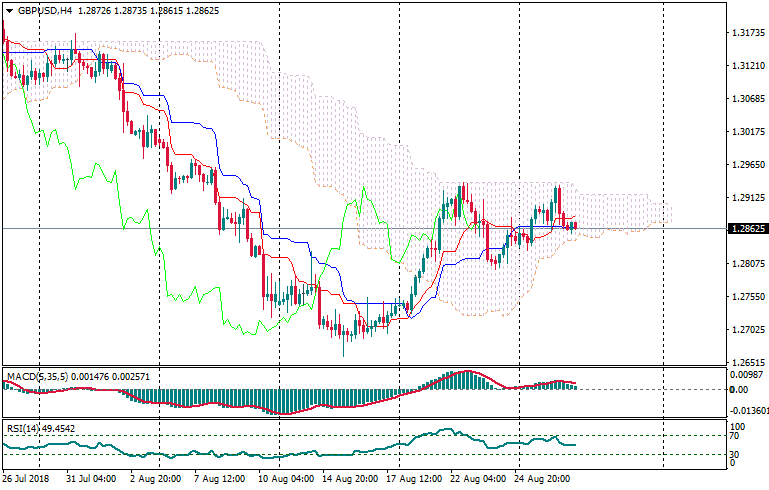Screen dimensions: 769x490
Task: Click the 24 Aug 20:00 time label
Action: (x=545, y=480)
